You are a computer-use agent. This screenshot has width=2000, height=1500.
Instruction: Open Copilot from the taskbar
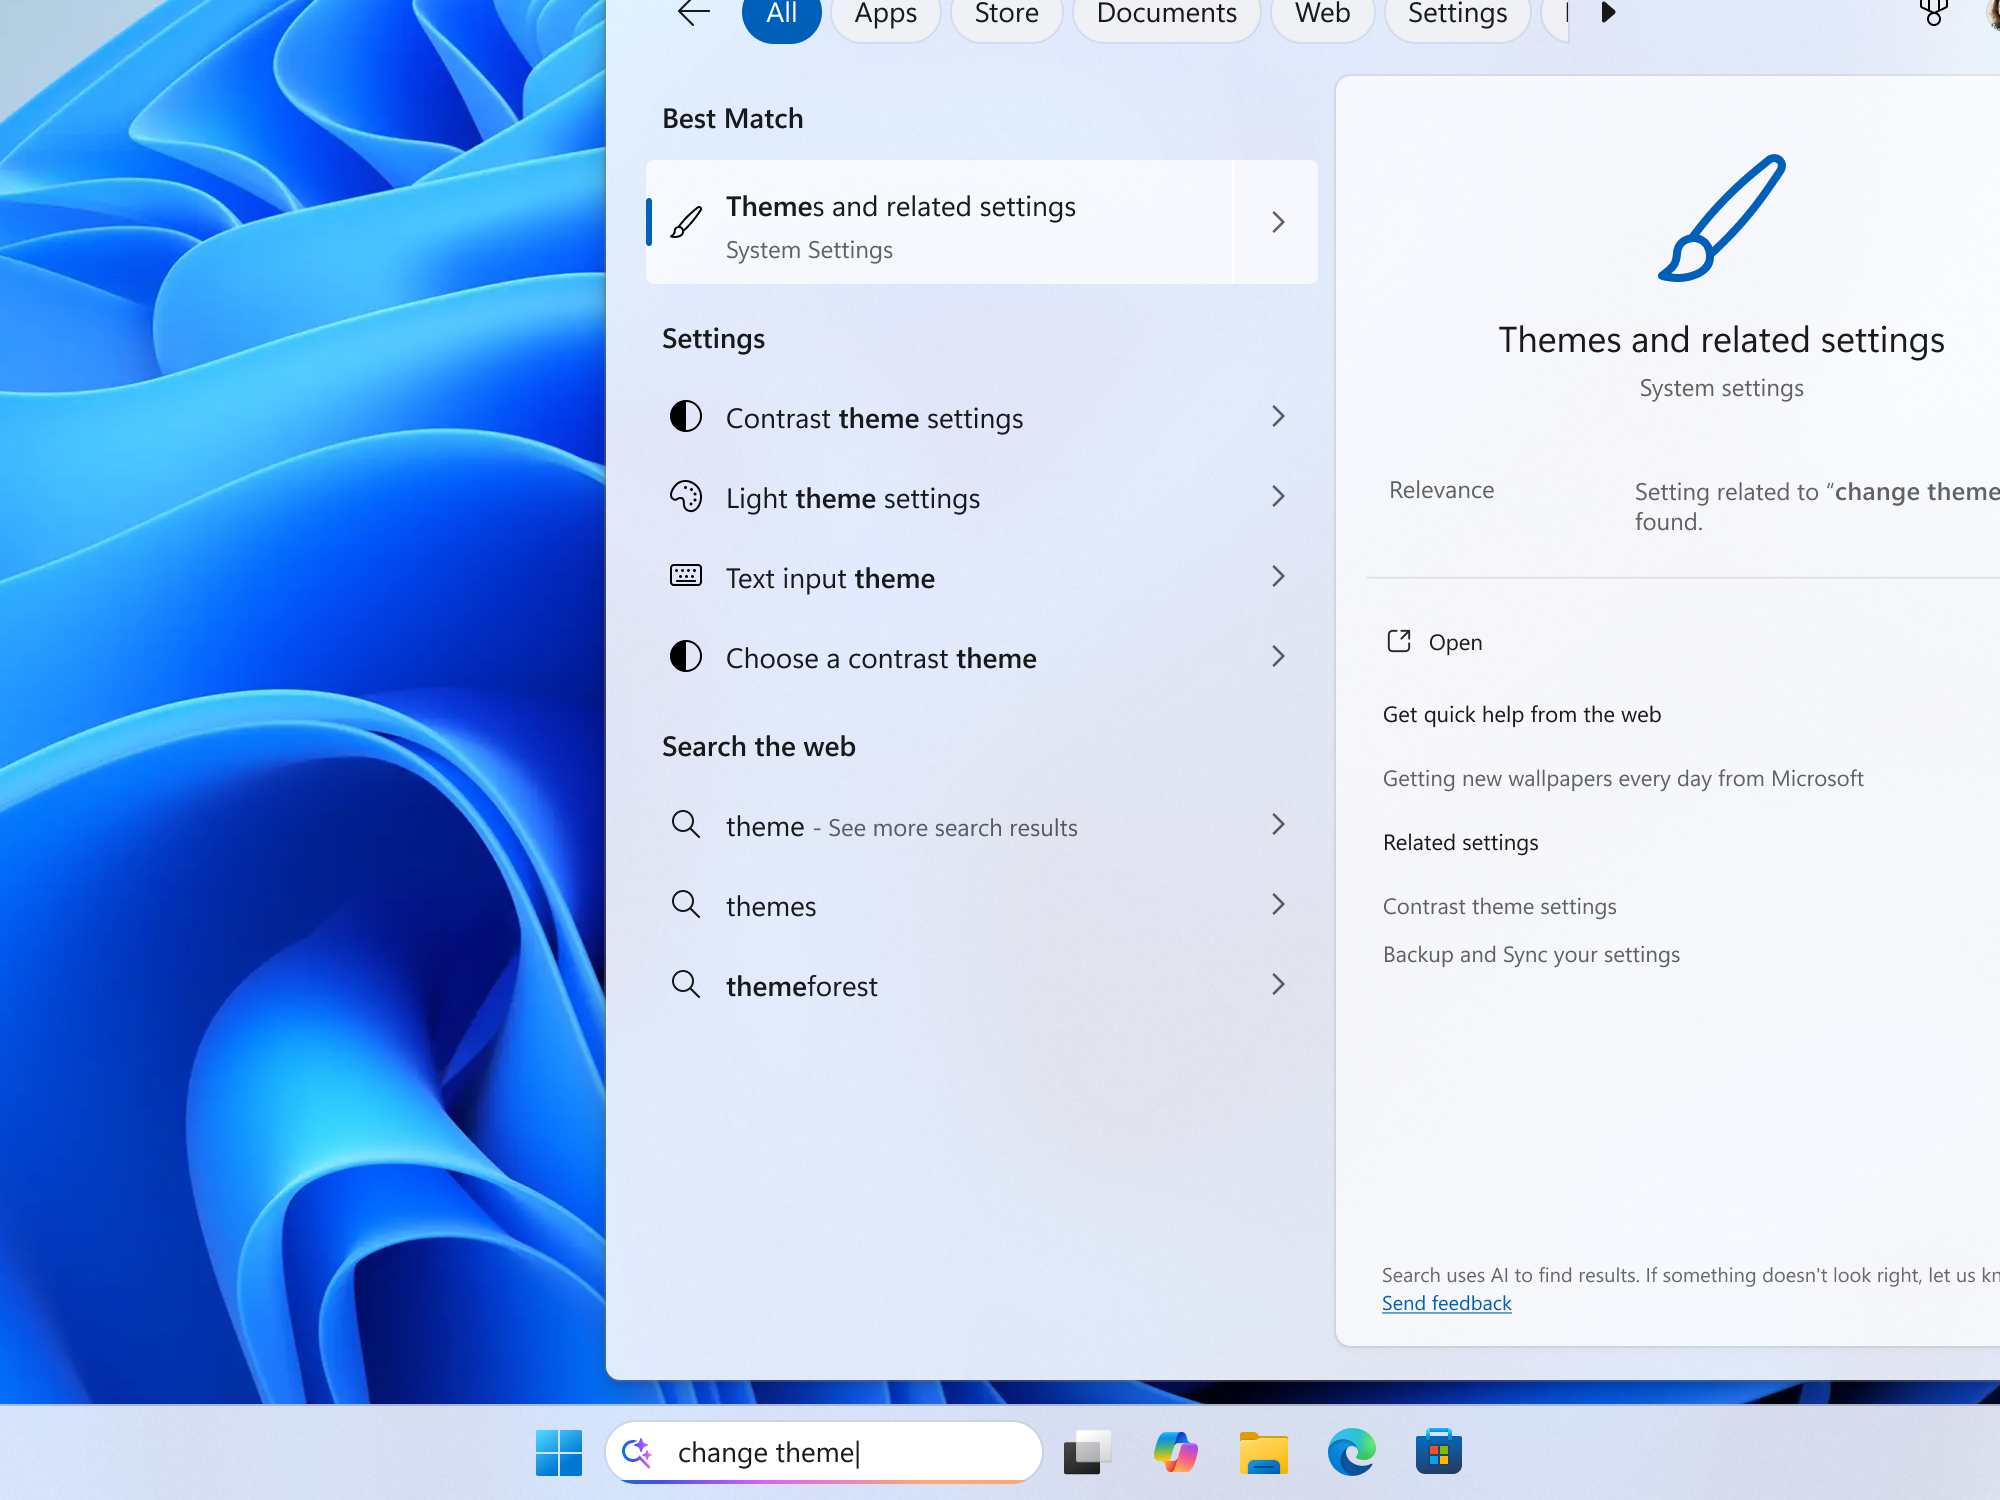pyautogui.click(x=1176, y=1452)
